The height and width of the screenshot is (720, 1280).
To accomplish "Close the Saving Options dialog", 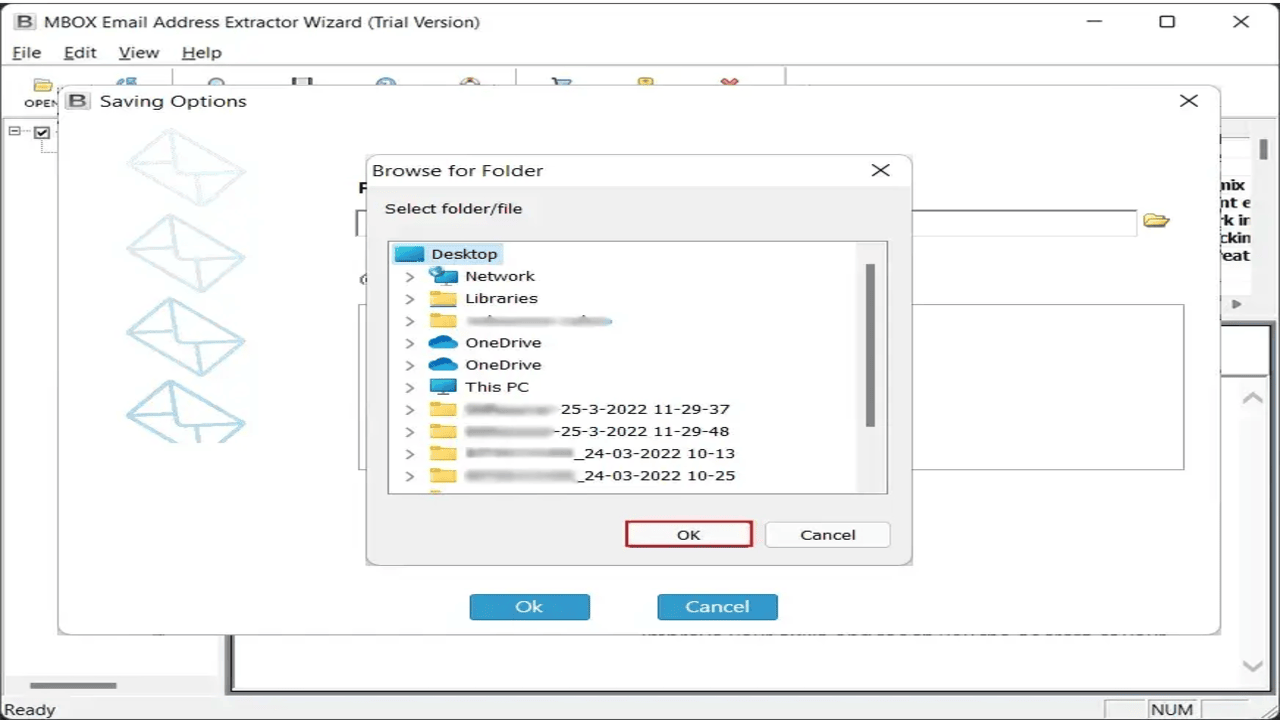I will coord(1188,100).
